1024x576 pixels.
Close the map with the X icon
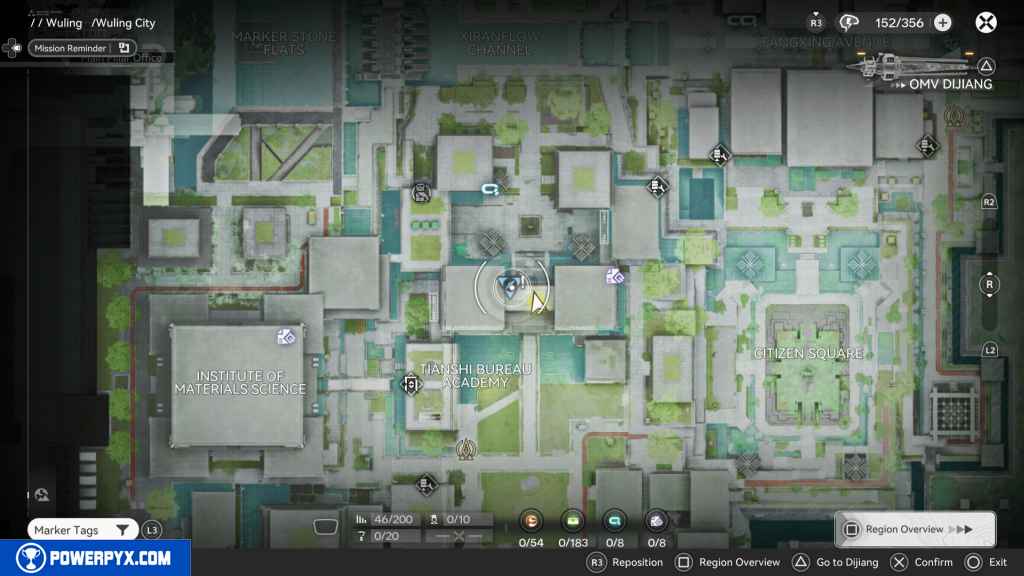tap(986, 22)
